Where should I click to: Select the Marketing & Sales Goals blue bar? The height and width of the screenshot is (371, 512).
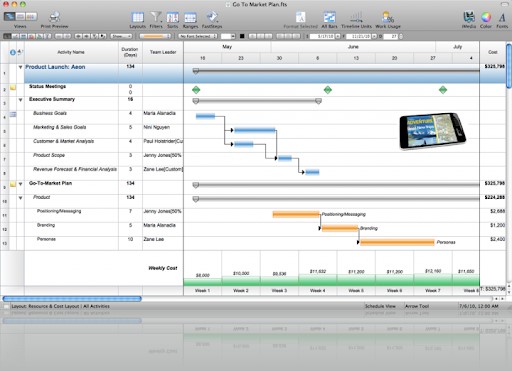pos(255,130)
